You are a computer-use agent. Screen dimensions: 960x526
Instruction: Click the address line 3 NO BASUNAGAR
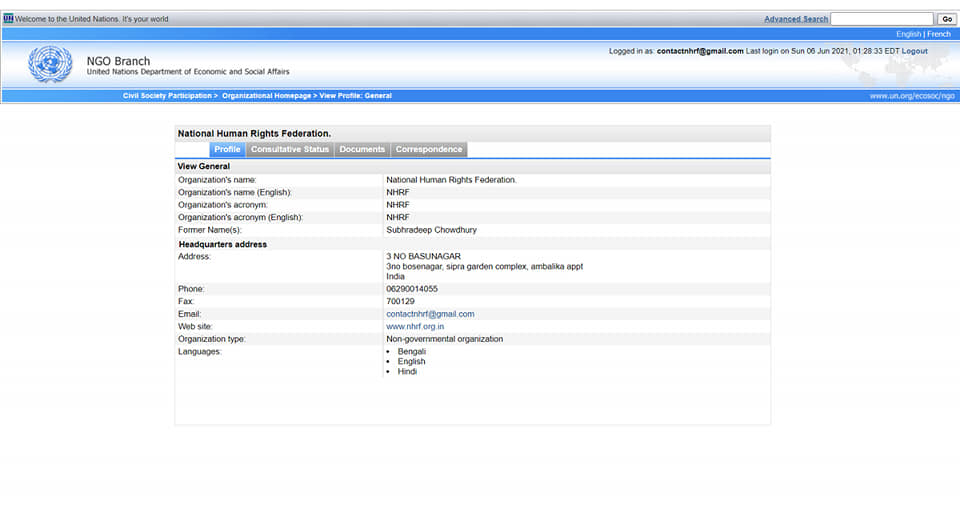click(x=423, y=257)
